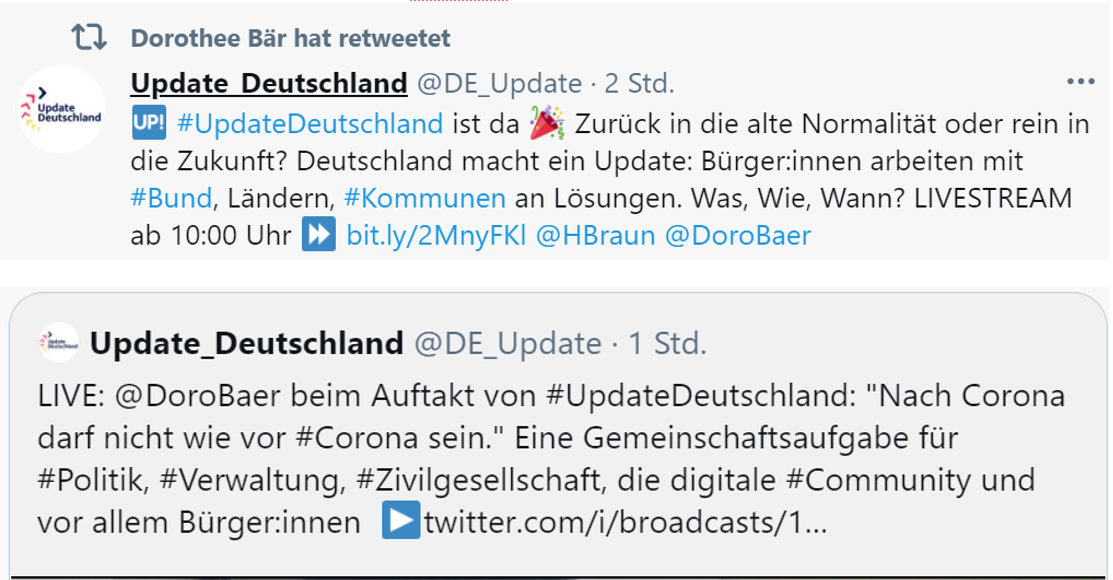Click the blue UP! emoji icon
Viewport: 1113px width, 580px height.
point(145,125)
